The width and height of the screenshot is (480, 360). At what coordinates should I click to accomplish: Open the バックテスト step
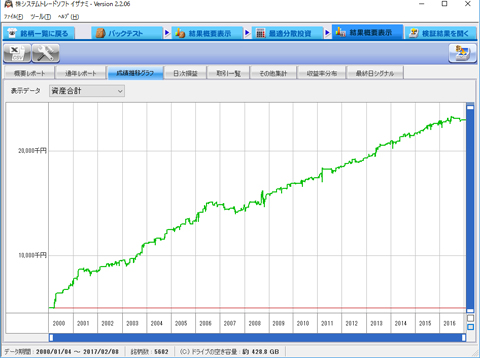(127, 33)
